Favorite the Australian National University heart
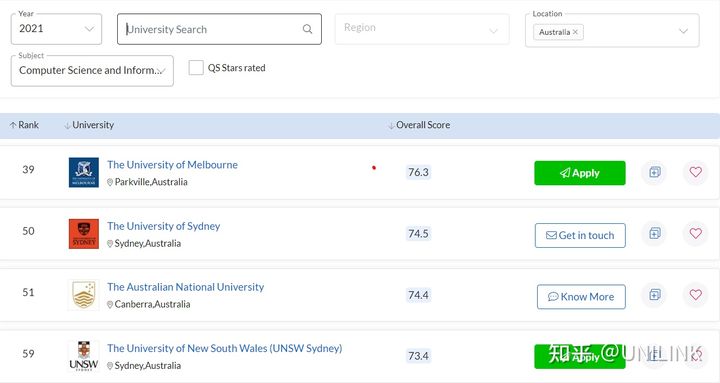Screen dimensions: 720x383 tap(695, 294)
